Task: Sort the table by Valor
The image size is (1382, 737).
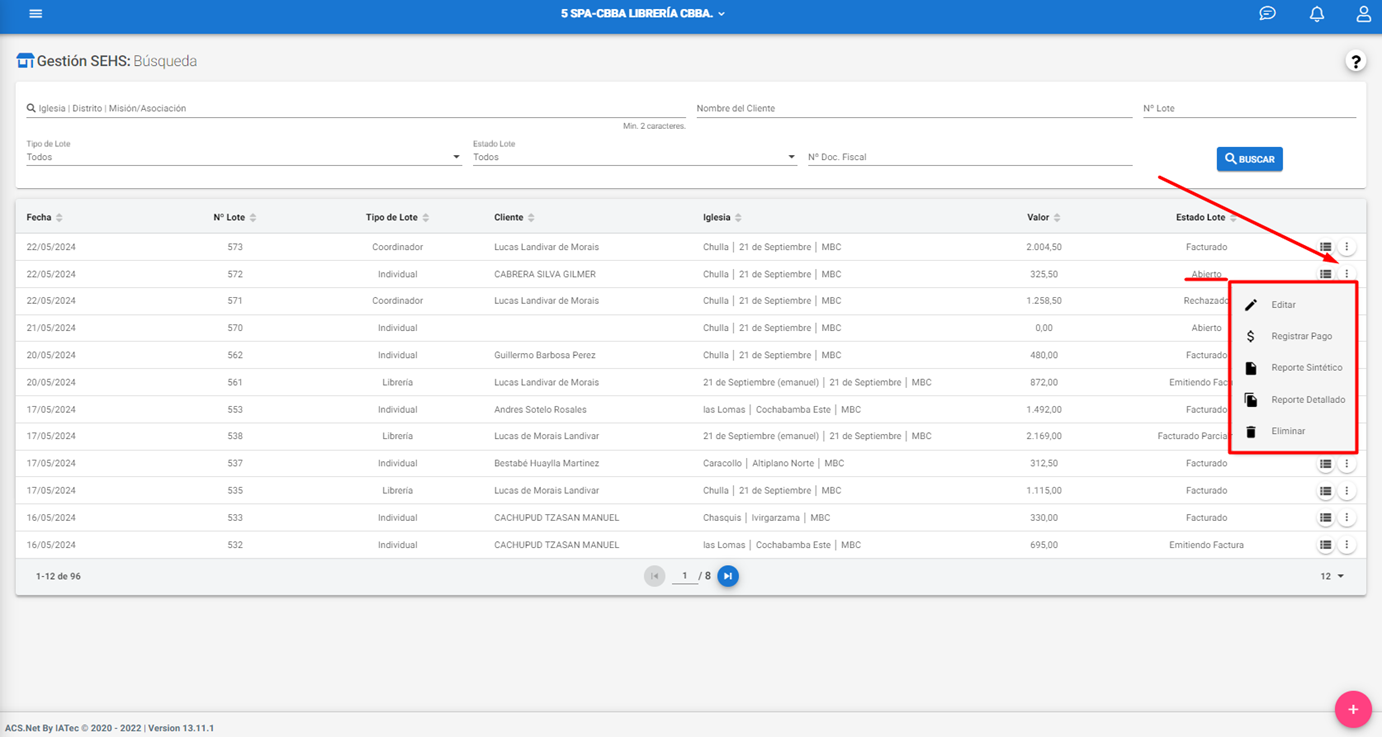Action: click(x=1044, y=218)
